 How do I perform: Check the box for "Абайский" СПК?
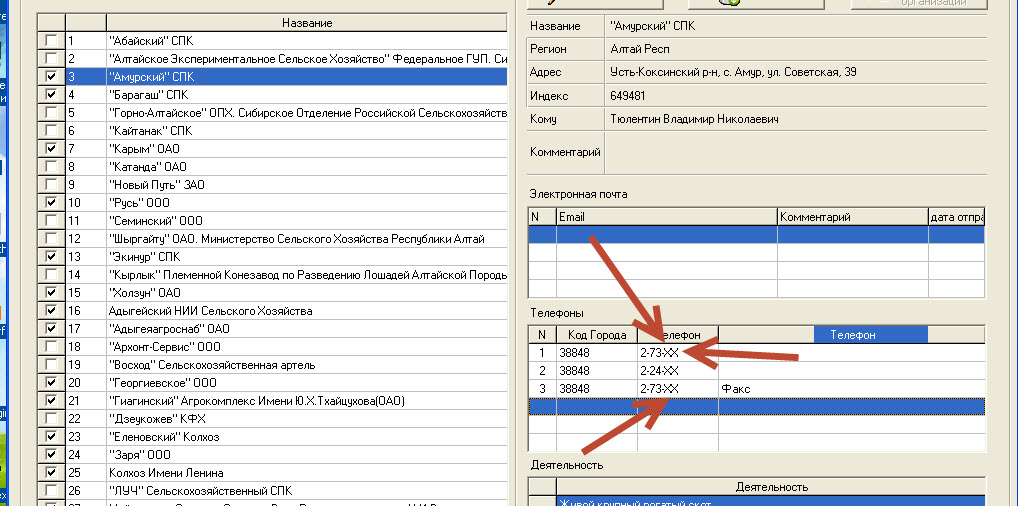coord(51,41)
